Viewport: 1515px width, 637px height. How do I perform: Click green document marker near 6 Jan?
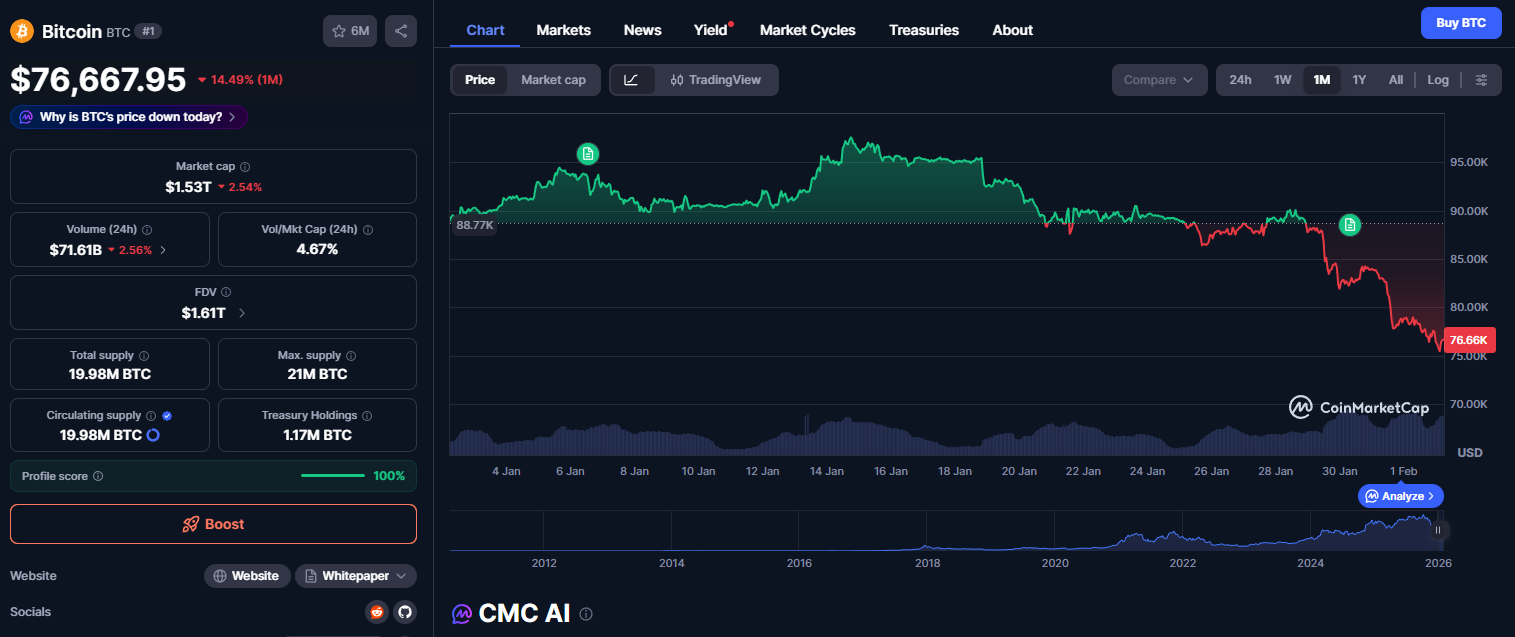(588, 153)
